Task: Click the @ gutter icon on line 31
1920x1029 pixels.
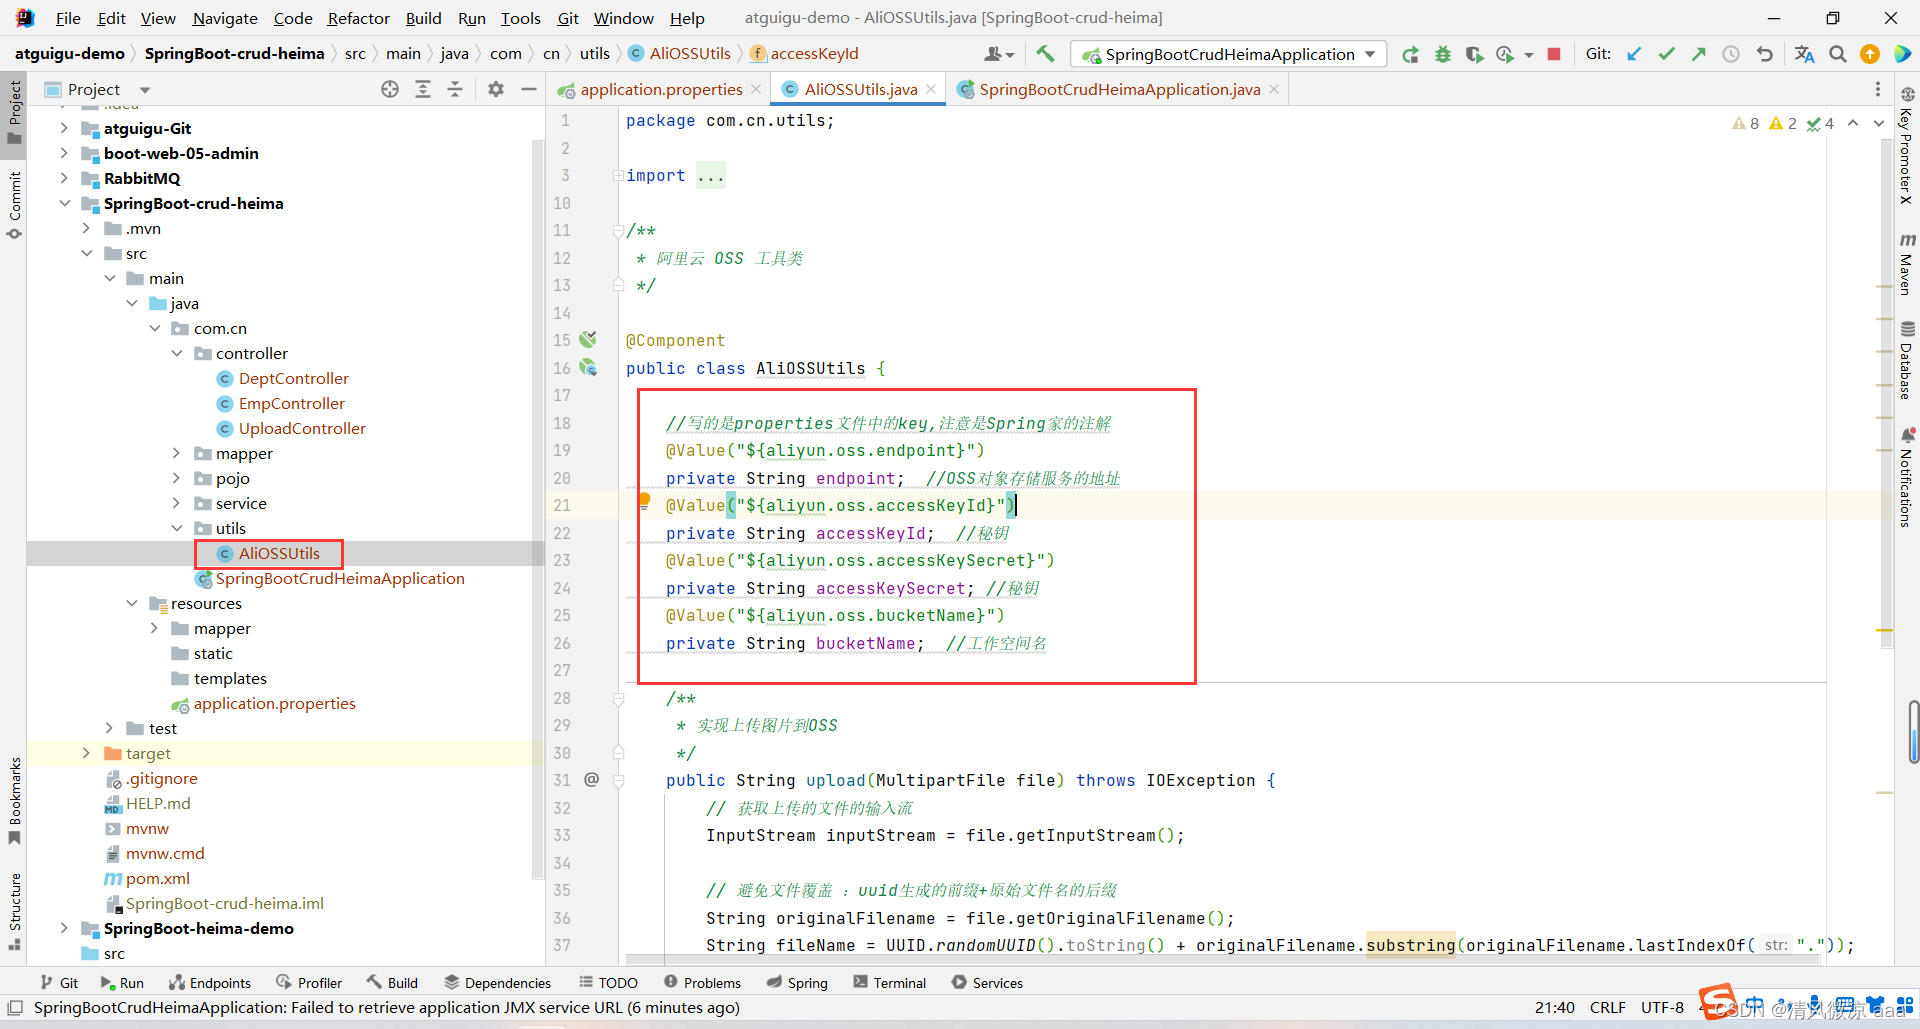Action: pos(591,779)
